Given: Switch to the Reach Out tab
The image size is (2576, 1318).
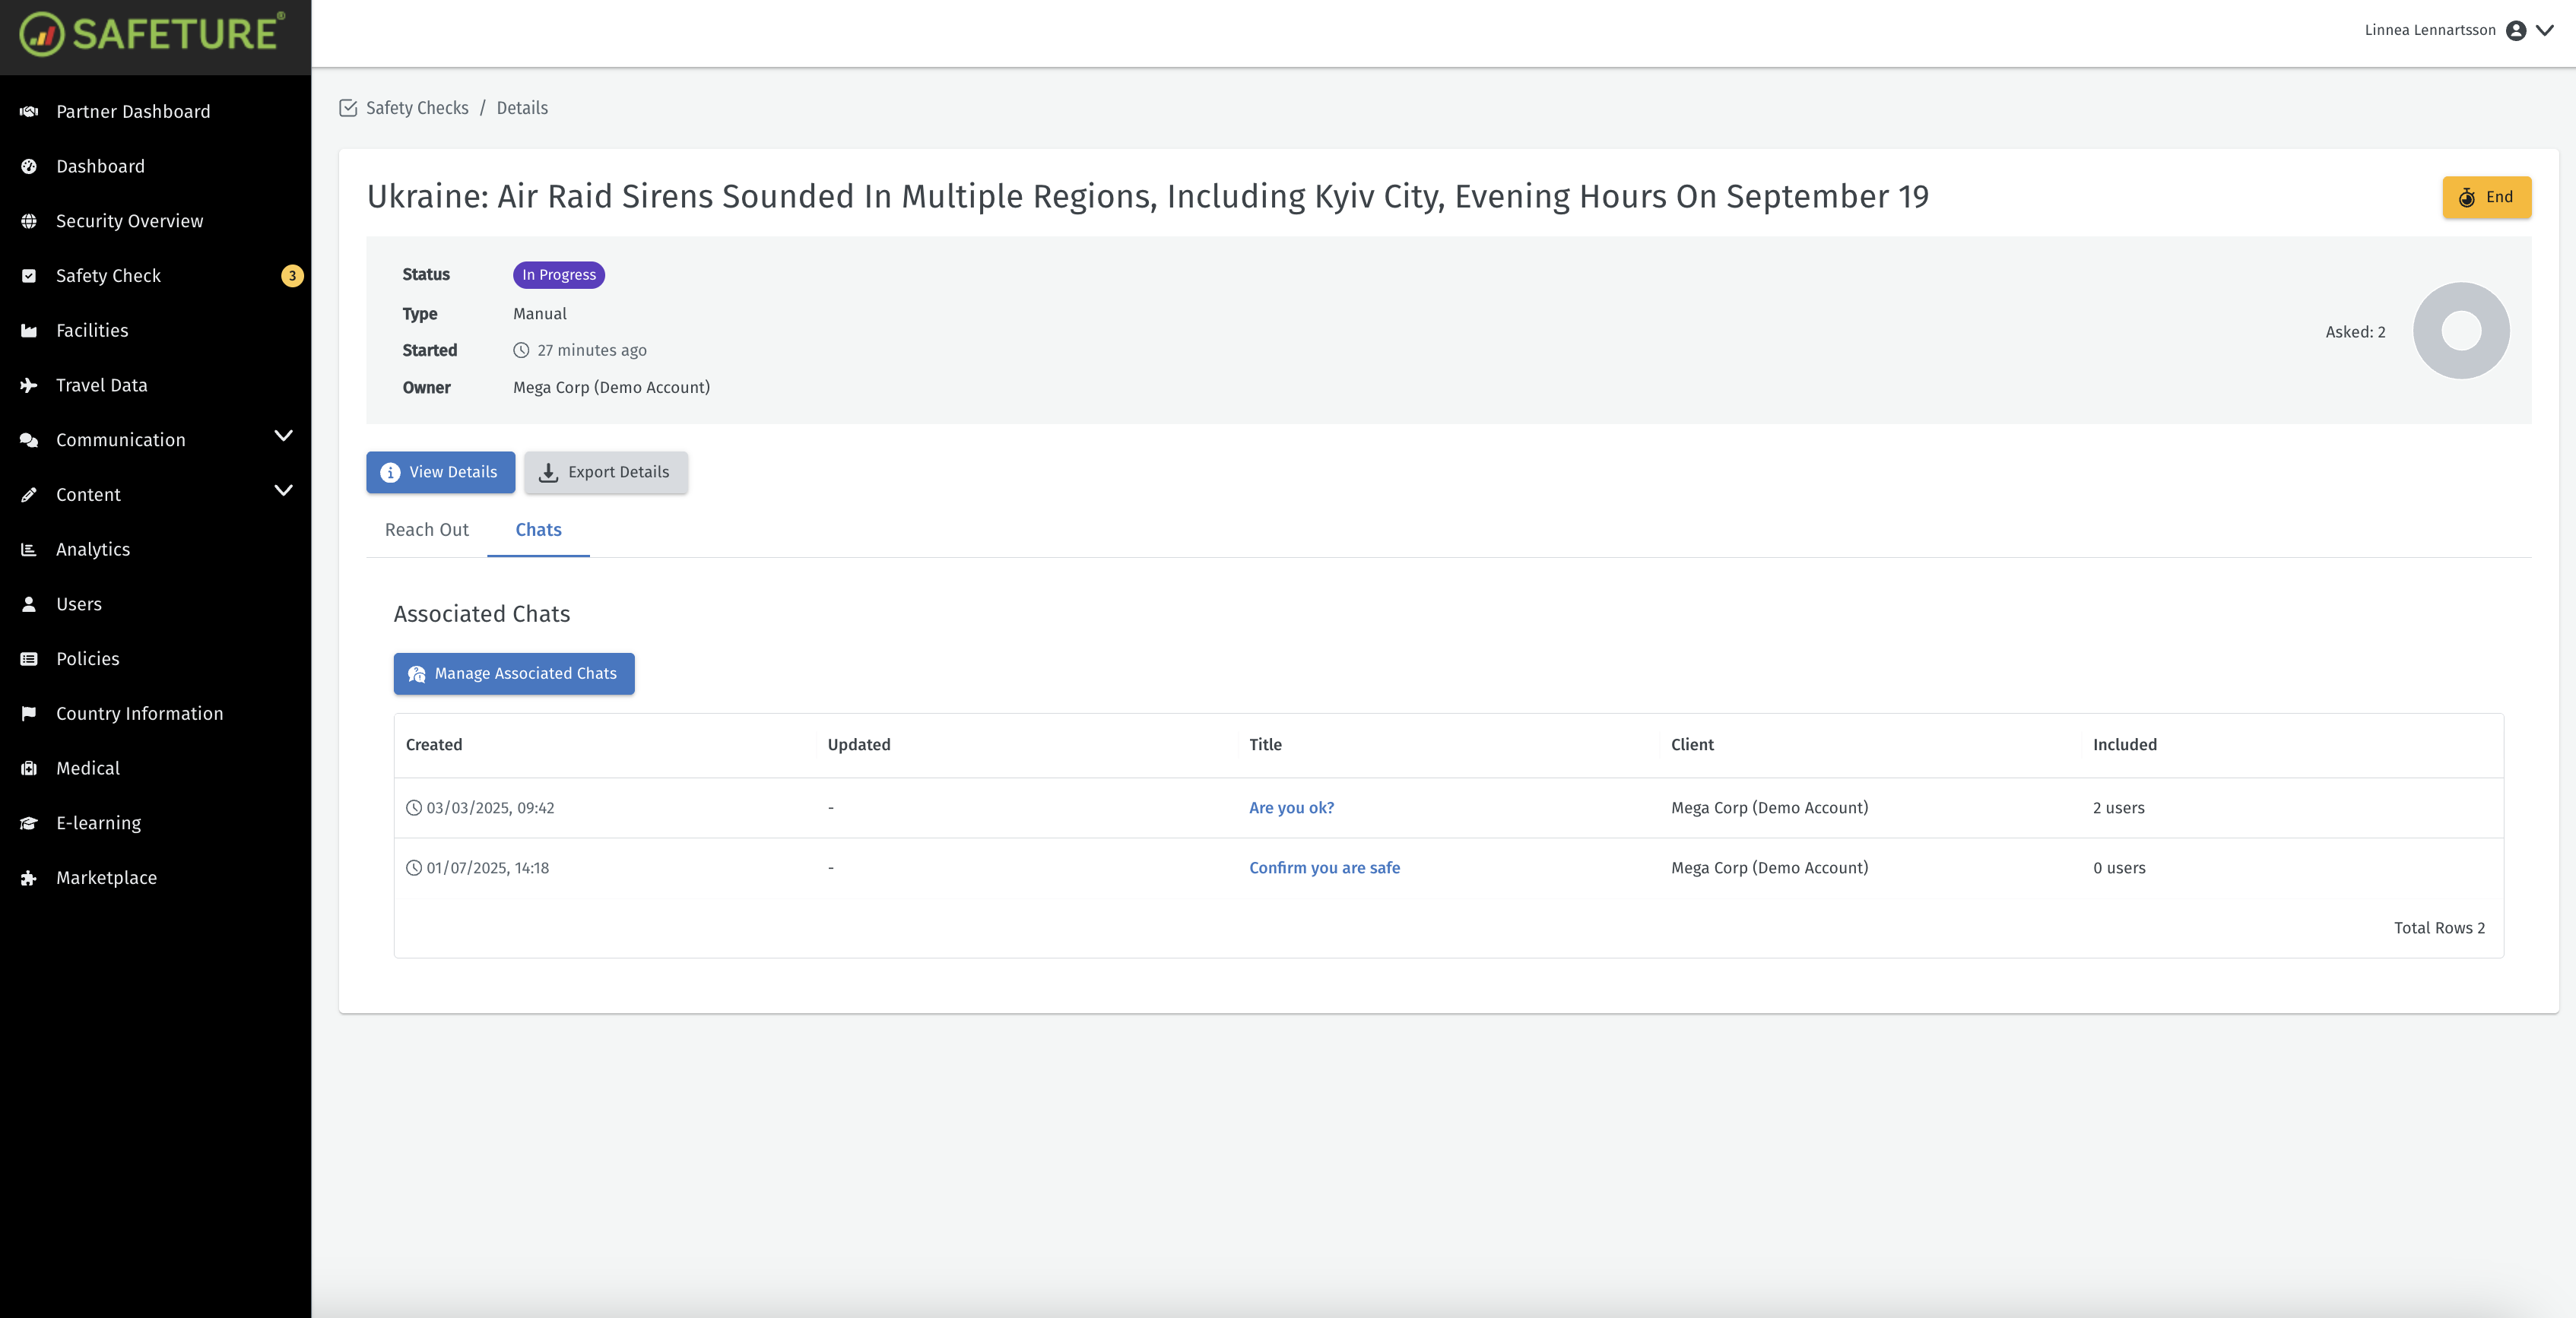Looking at the screenshot, I should (426, 530).
